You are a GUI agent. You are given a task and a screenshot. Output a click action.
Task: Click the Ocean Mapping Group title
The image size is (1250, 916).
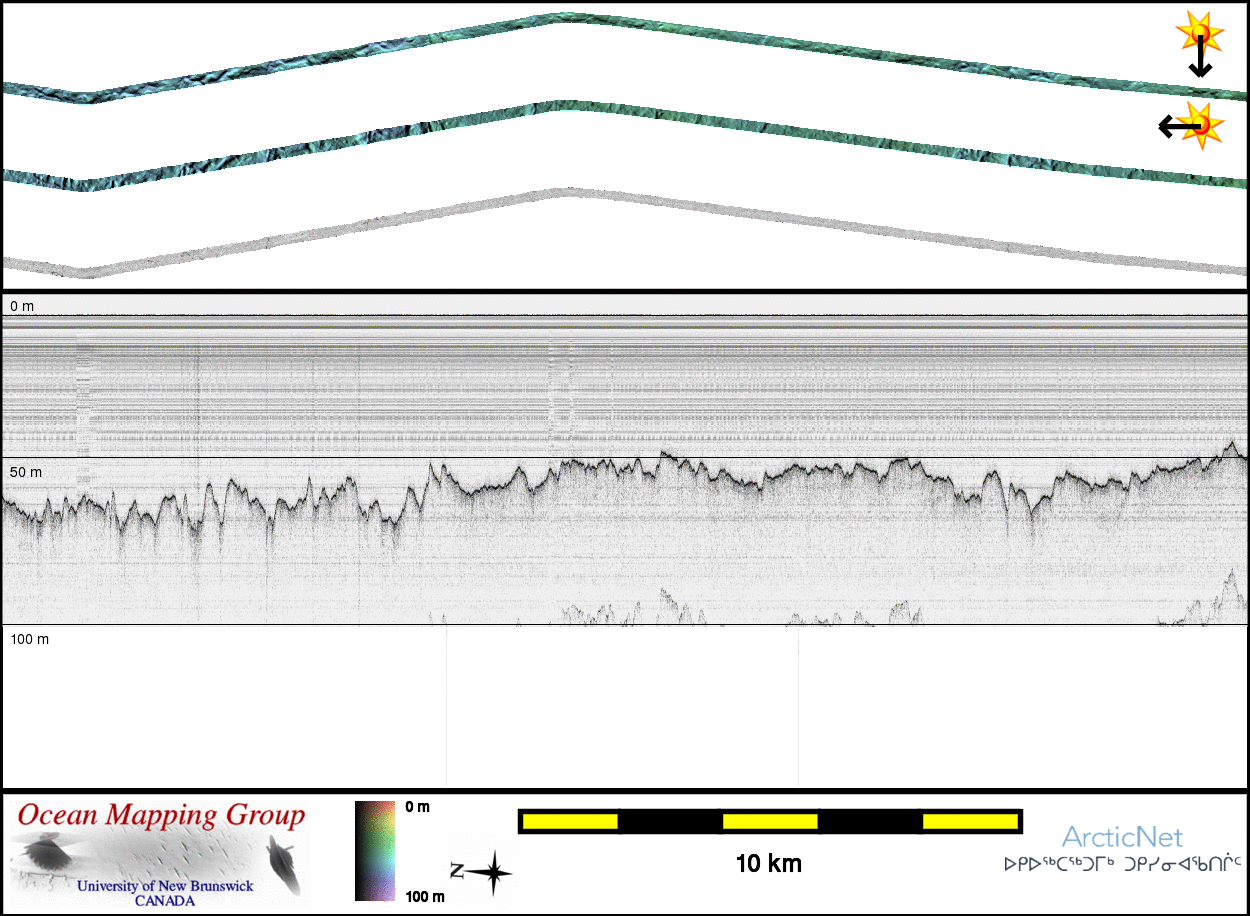(x=160, y=816)
